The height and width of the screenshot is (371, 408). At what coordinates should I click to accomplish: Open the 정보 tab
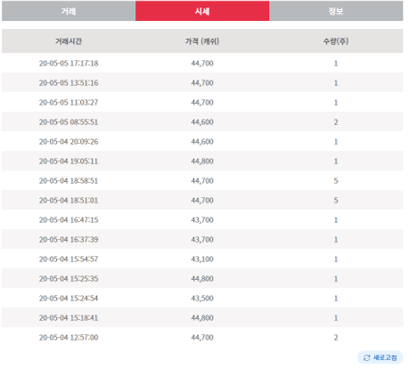pos(336,11)
